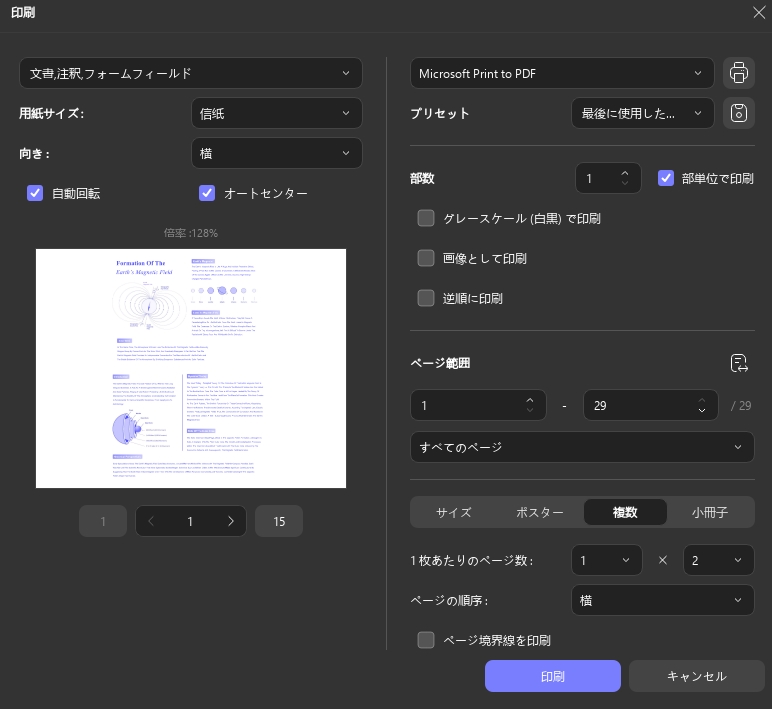Save preset using the disk icon
This screenshot has height=709, width=772.
click(739, 113)
